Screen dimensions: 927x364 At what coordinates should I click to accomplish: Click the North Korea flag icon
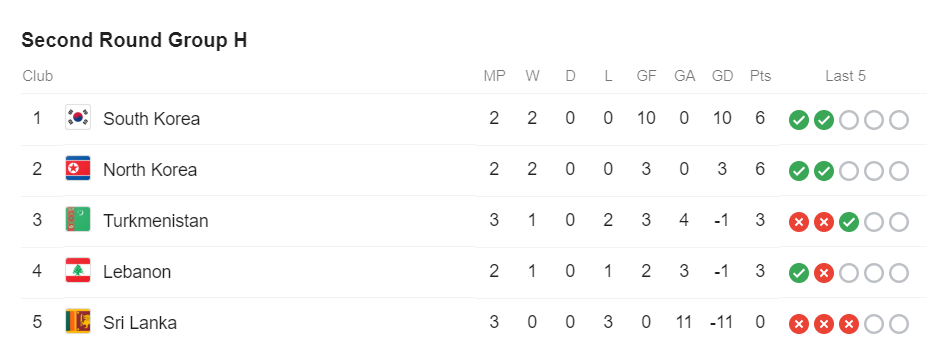(77, 170)
